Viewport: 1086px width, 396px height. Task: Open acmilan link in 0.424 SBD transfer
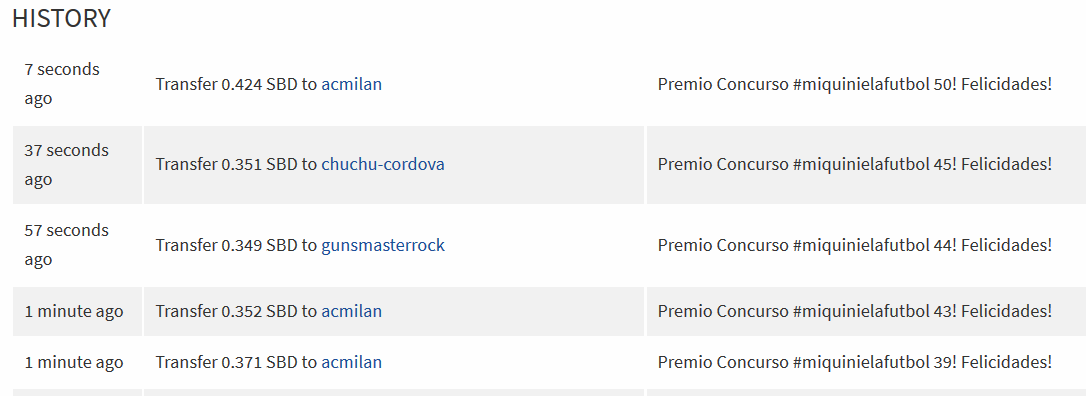click(x=351, y=84)
